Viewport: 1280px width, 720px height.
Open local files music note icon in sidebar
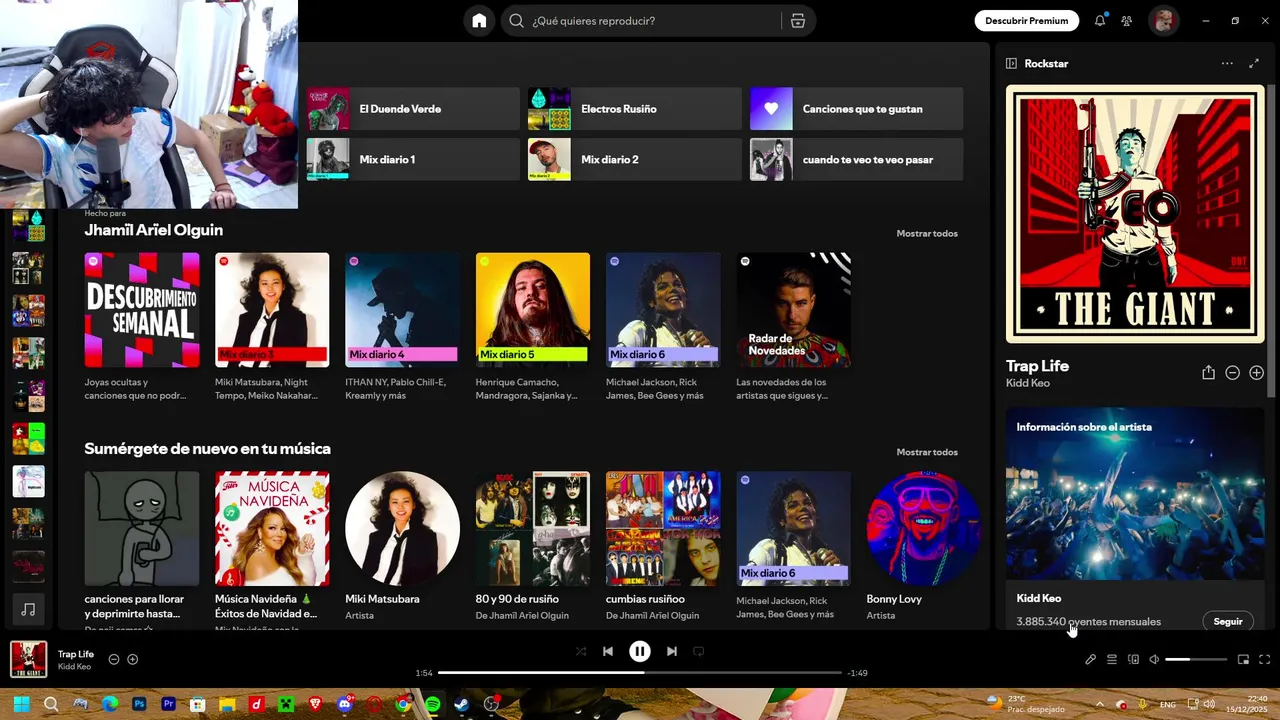[x=28, y=609]
